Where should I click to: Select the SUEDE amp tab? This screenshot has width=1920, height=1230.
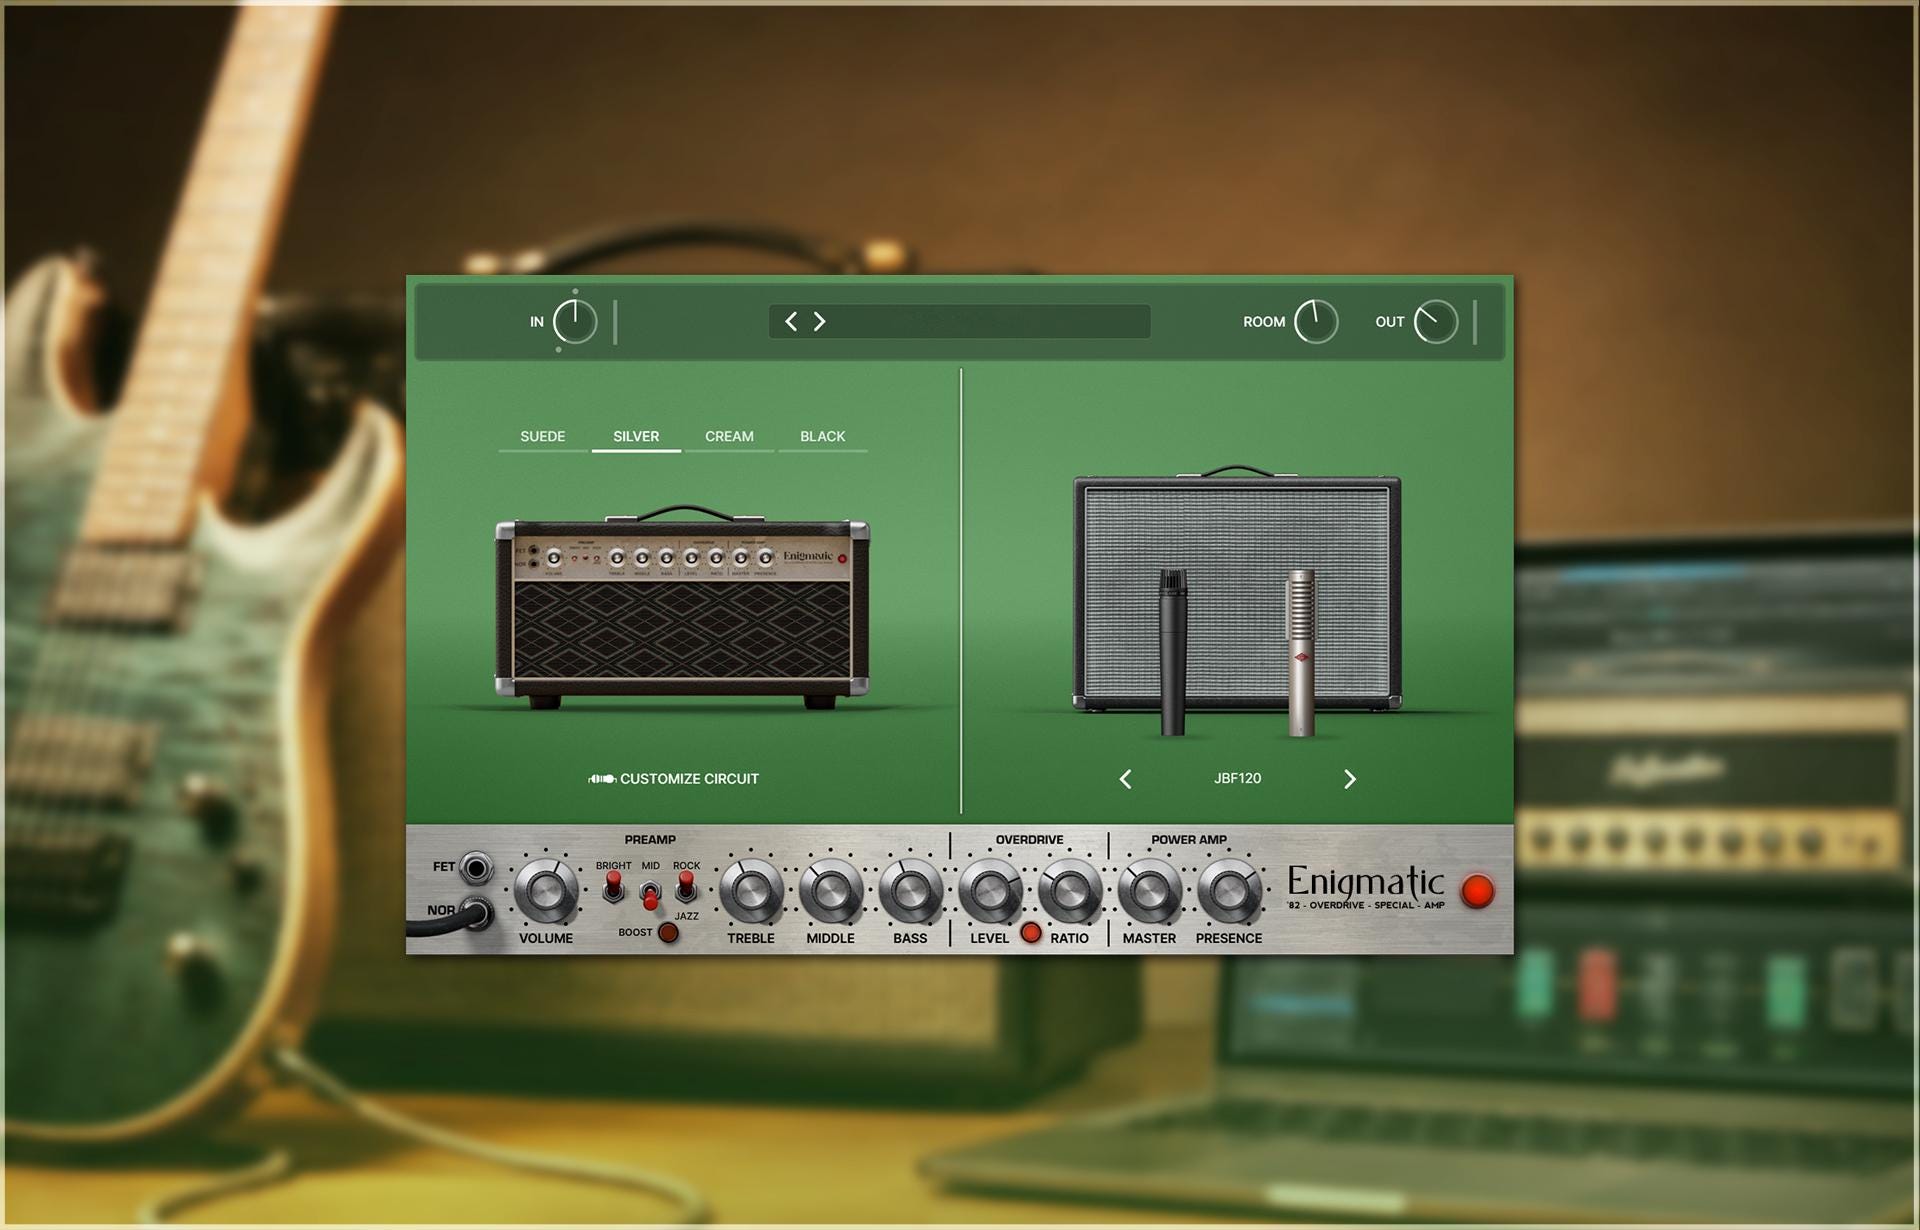pos(543,437)
